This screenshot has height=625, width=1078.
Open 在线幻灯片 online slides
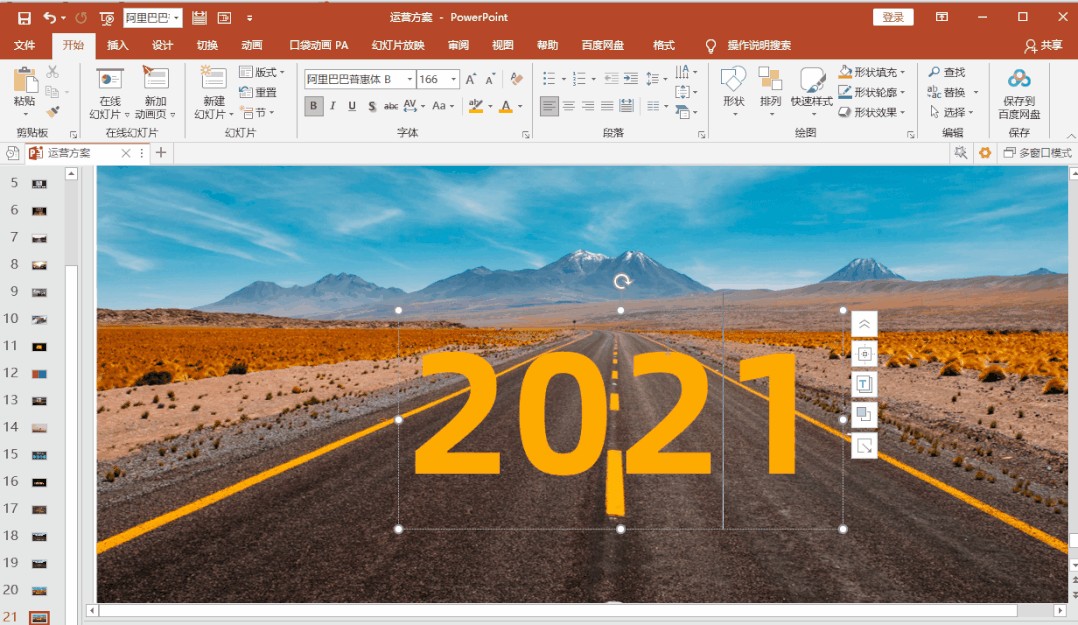[x=109, y=93]
